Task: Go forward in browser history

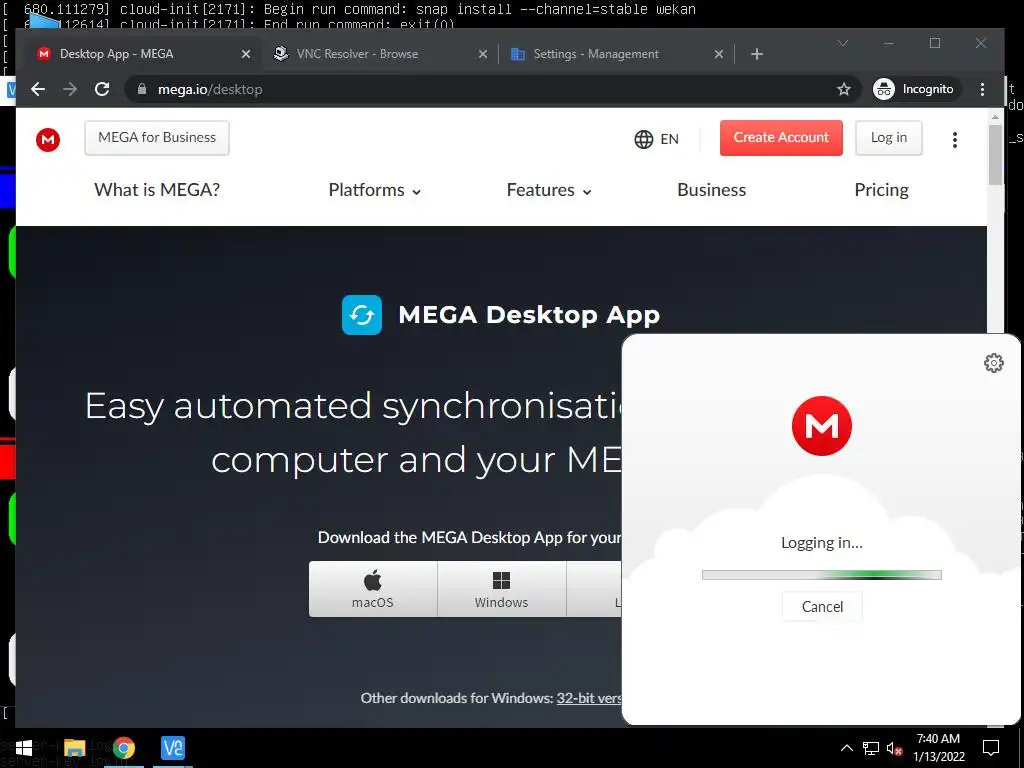Action: pos(70,89)
